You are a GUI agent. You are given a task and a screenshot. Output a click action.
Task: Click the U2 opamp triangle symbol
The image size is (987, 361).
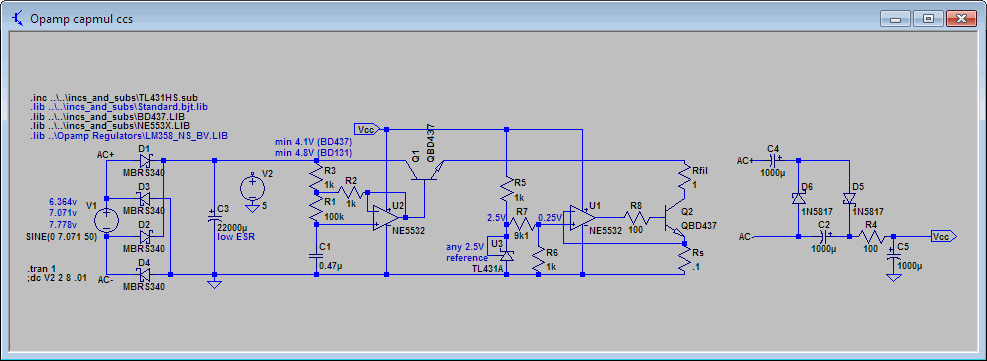(x=386, y=217)
